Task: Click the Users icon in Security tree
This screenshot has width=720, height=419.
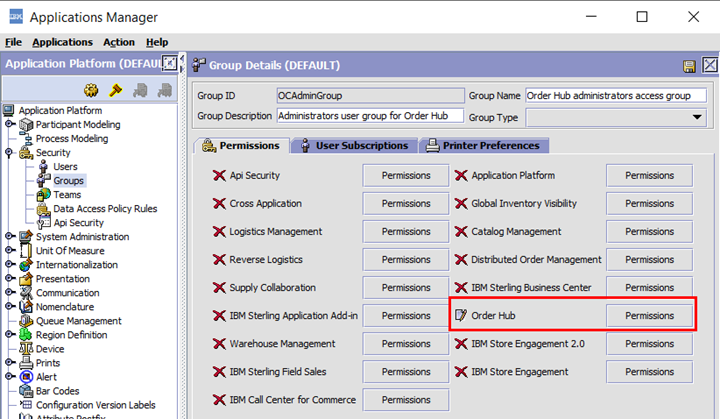Action: coord(43,166)
